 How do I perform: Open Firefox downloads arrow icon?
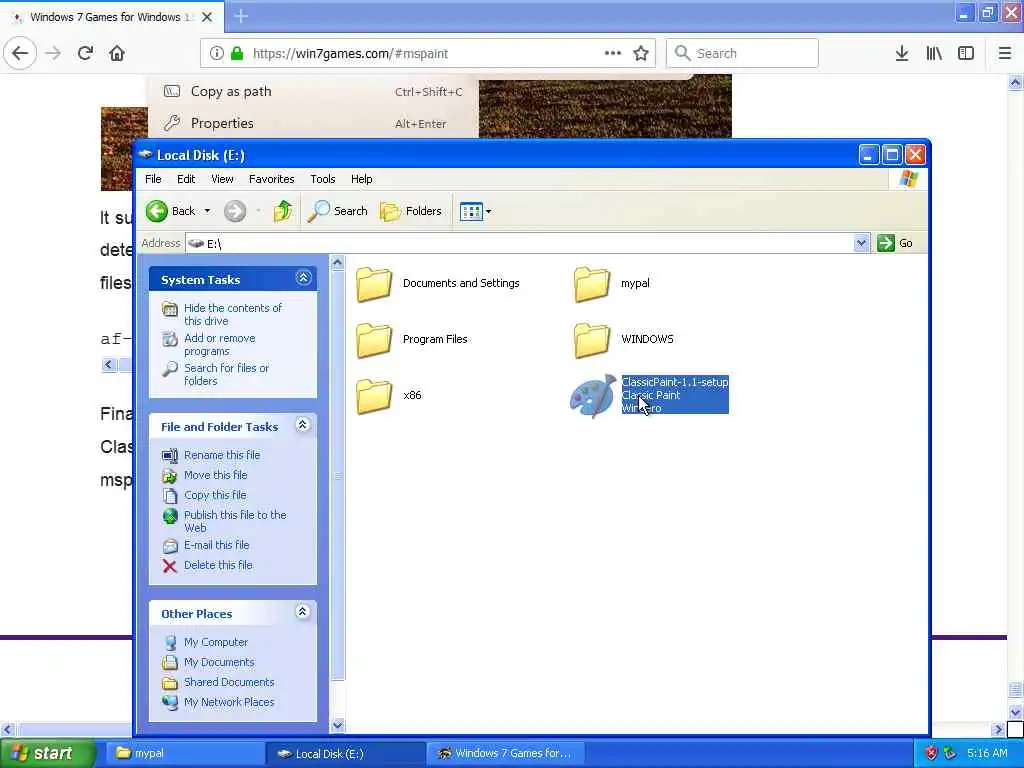click(902, 53)
